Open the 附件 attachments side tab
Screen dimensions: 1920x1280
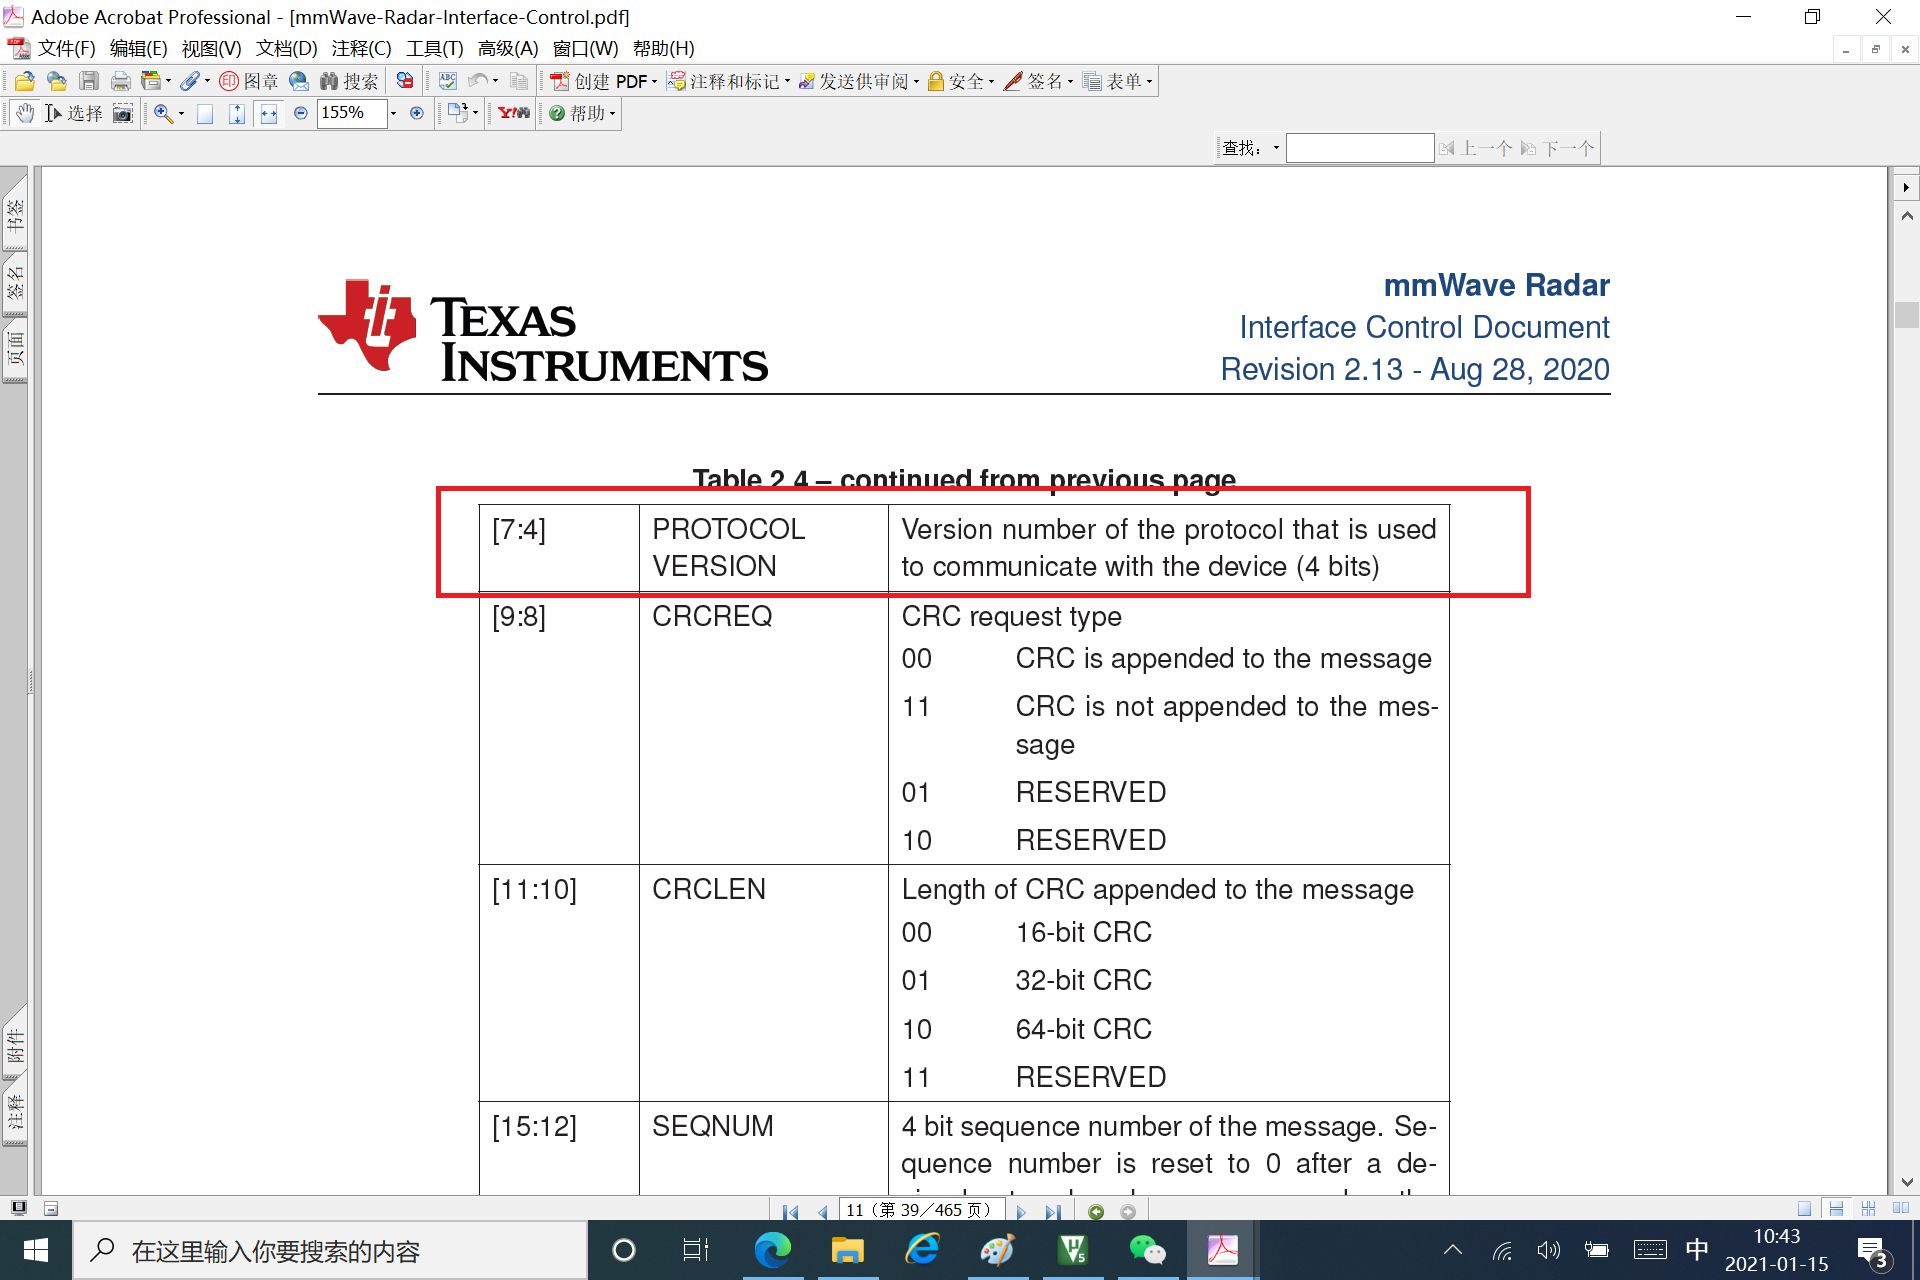click(x=15, y=1045)
